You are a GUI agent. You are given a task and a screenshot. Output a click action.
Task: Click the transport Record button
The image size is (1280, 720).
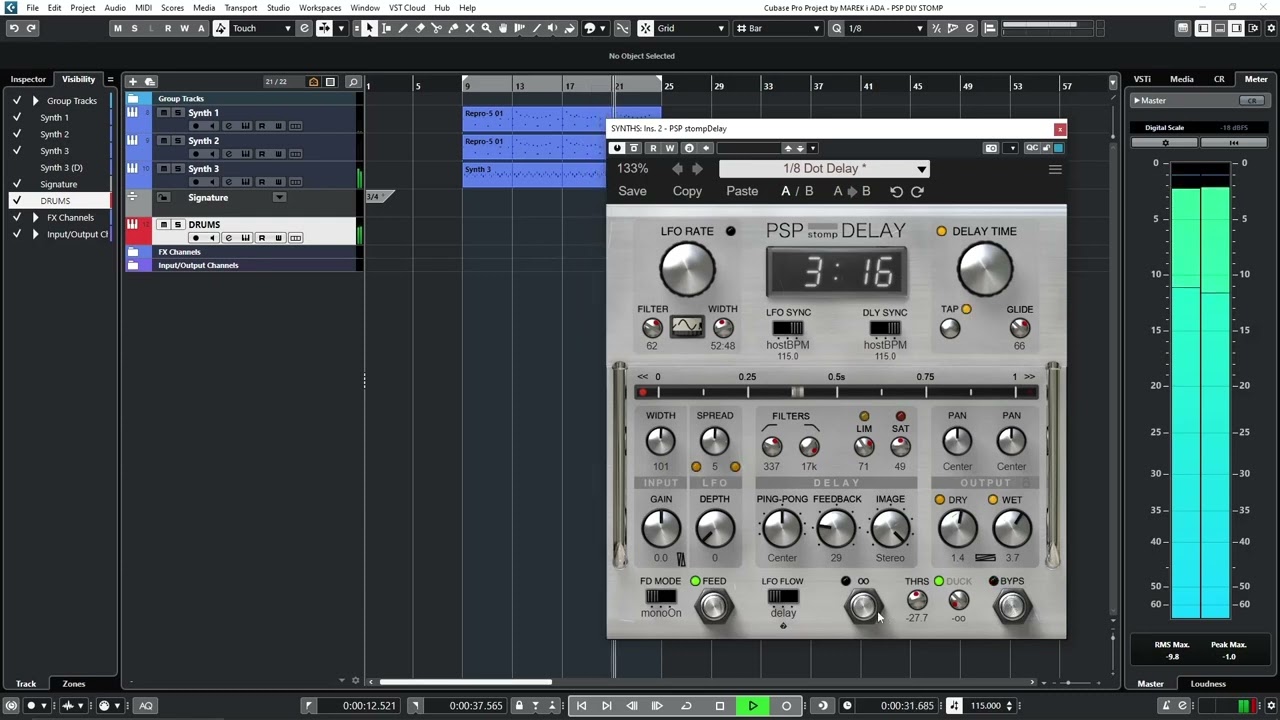coord(786,706)
